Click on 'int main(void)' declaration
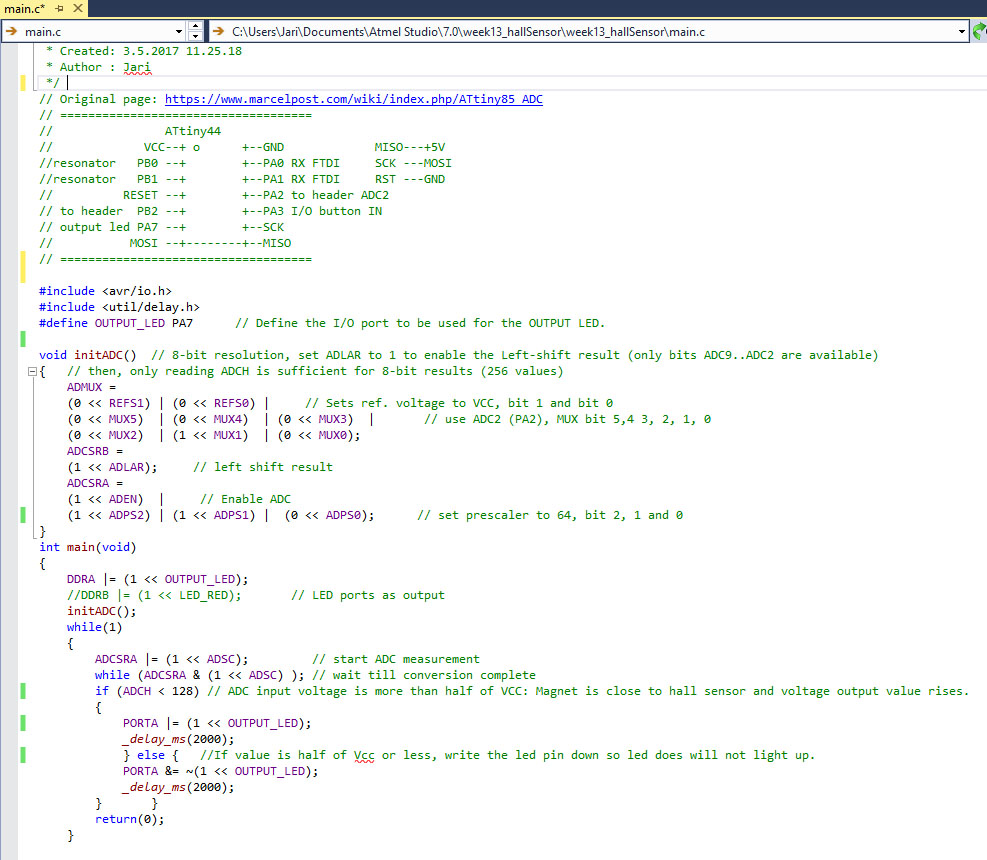987x860 pixels. click(87, 547)
